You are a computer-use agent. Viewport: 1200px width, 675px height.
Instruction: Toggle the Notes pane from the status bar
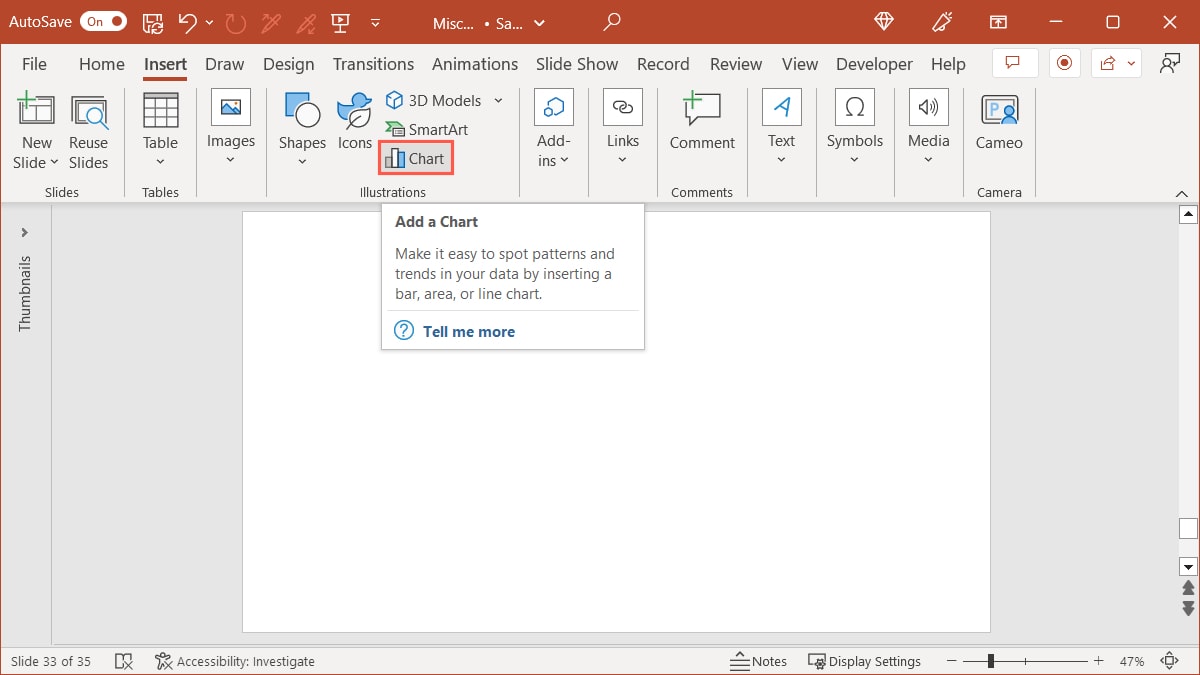tap(760, 661)
